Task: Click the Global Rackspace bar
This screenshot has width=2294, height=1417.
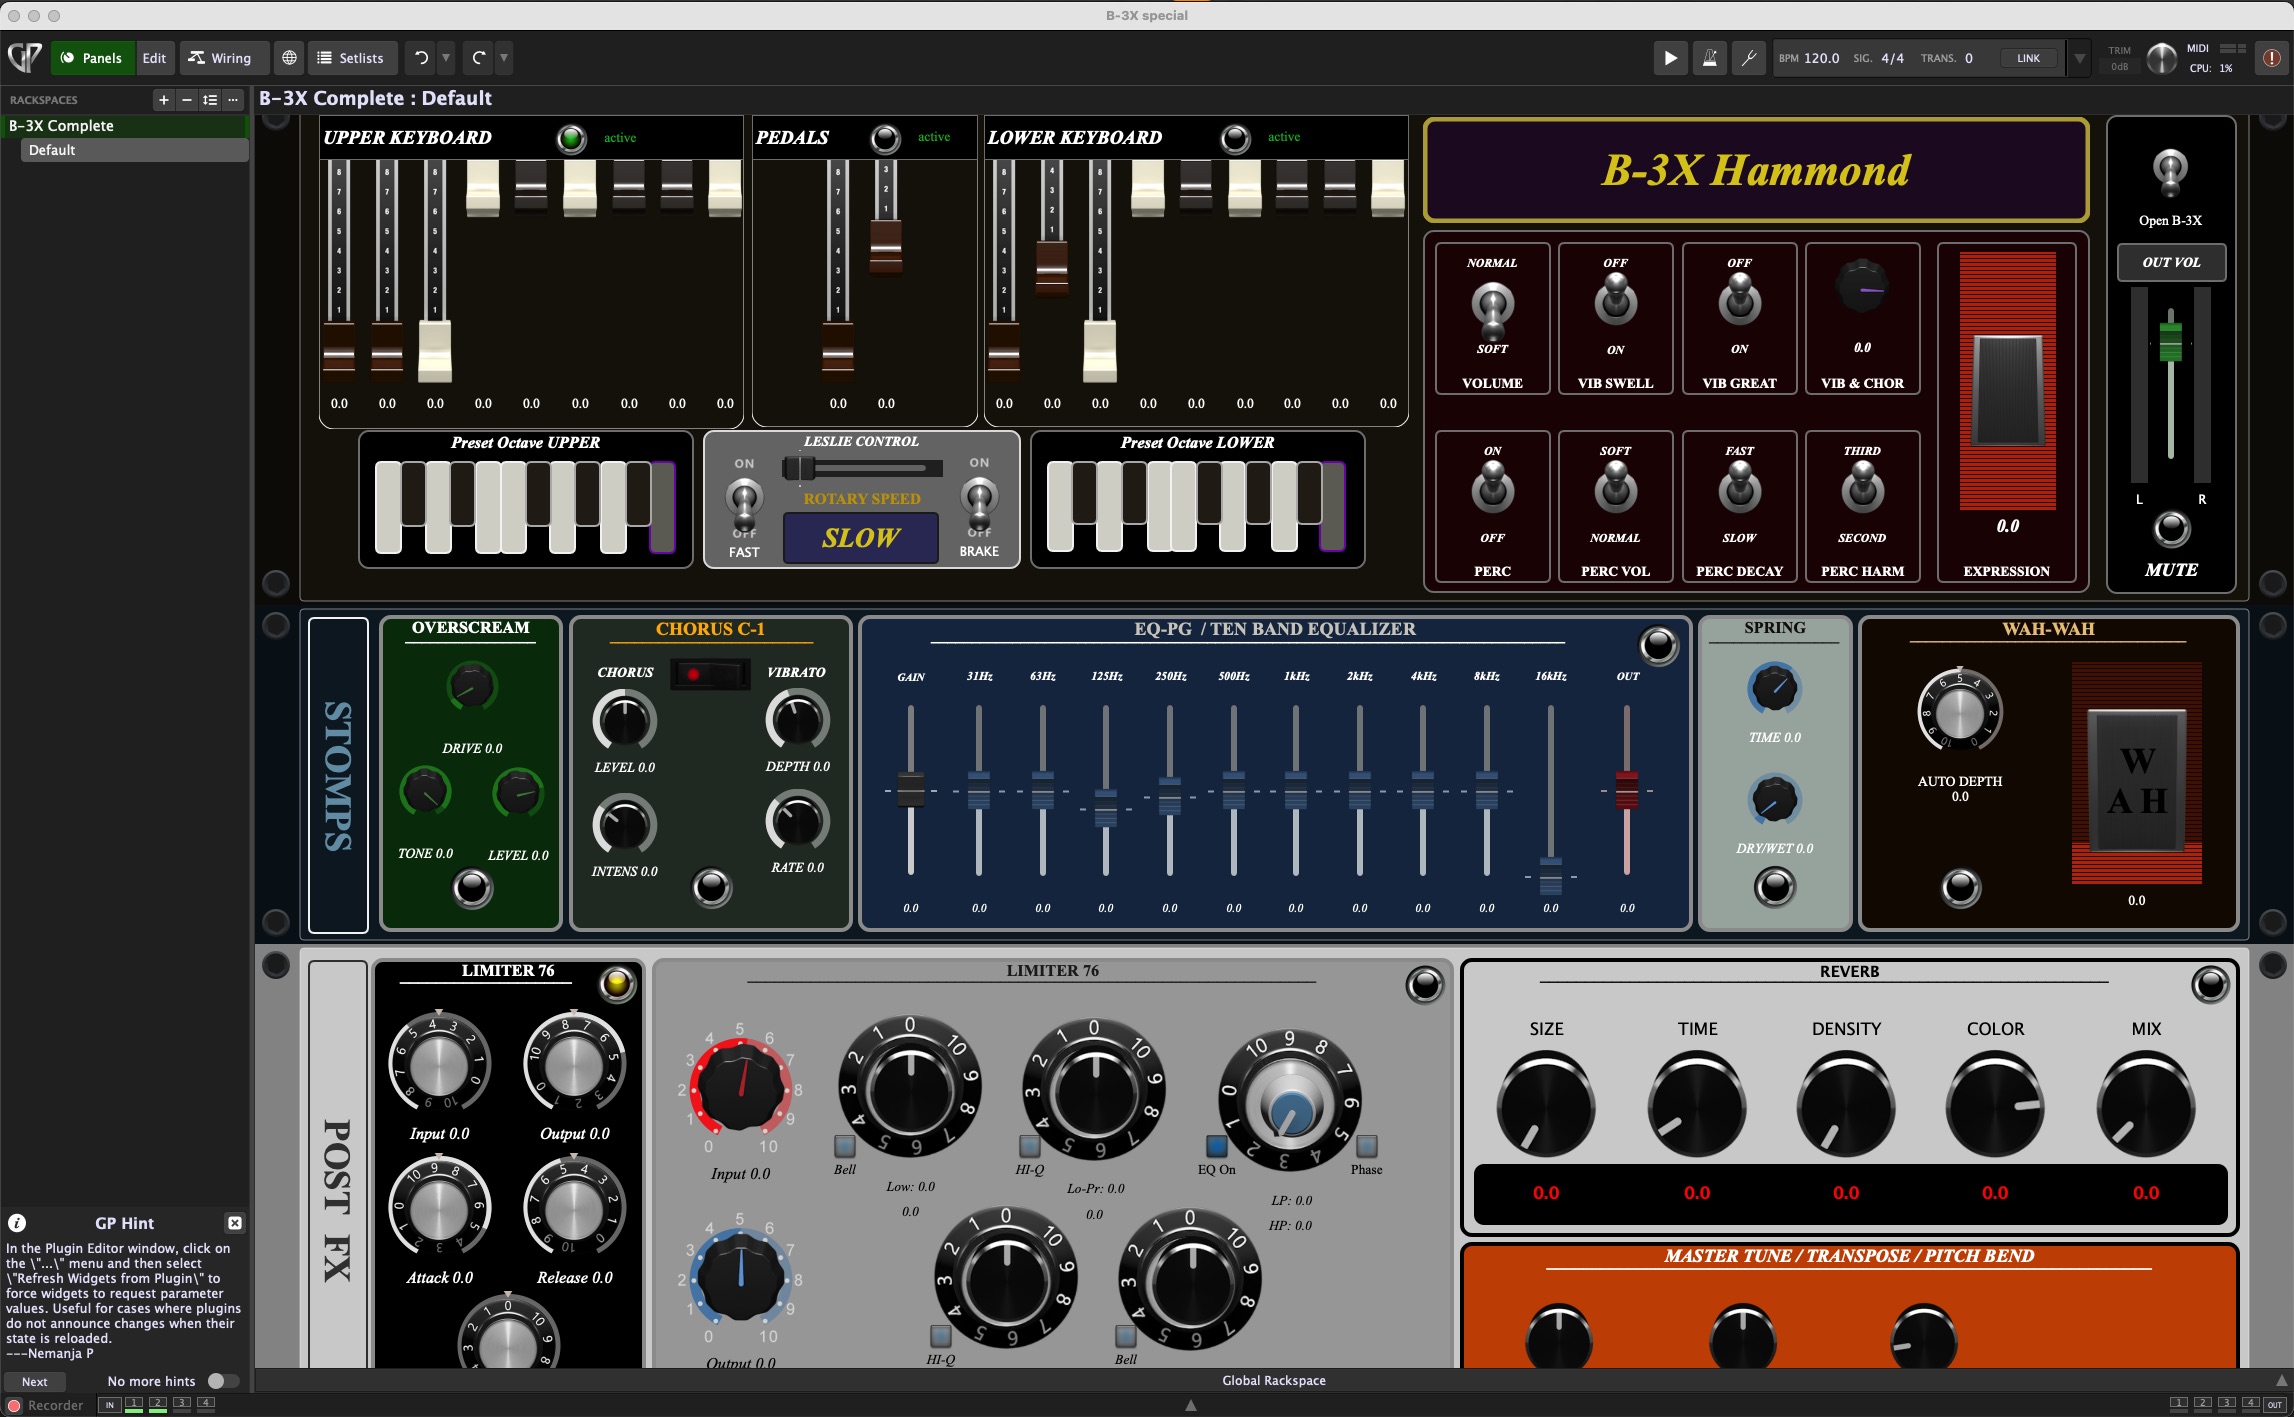Action: [1273, 1380]
